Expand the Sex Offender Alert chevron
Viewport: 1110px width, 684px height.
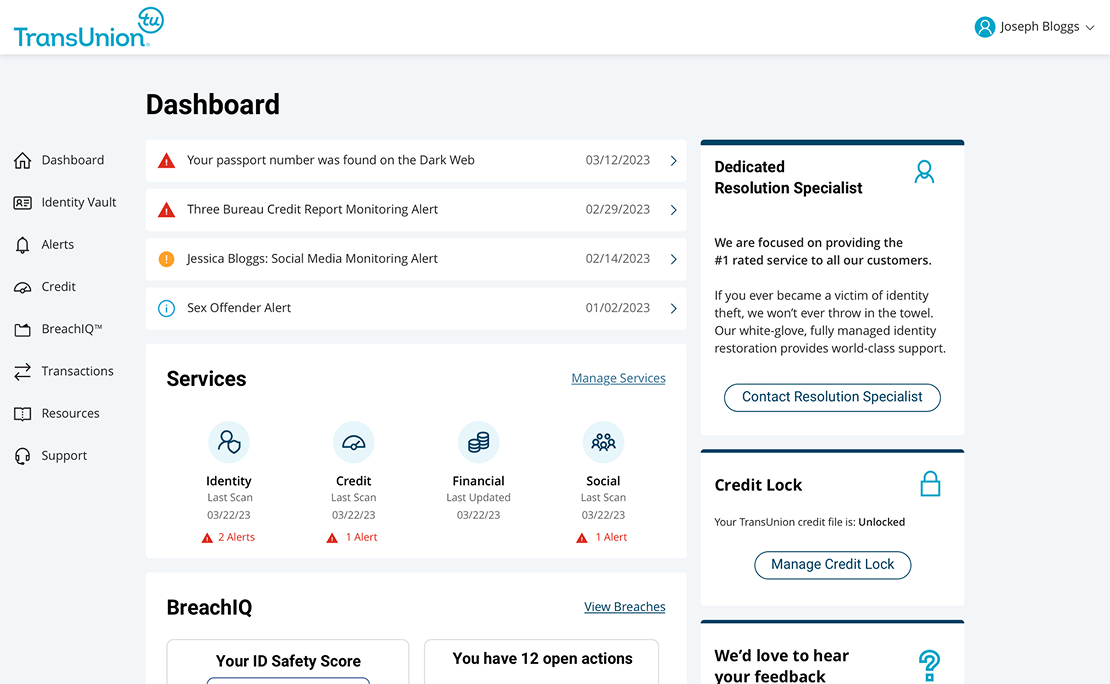[673, 308]
